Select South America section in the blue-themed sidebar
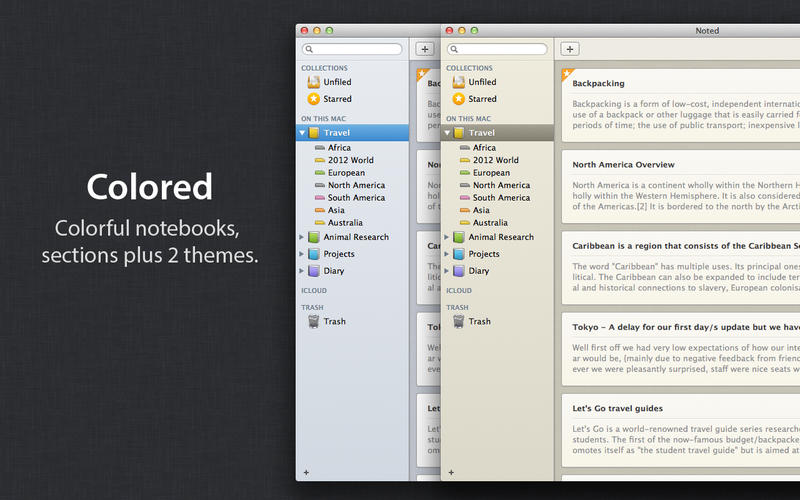The image size is (800, 500). [x=355, y=198]
